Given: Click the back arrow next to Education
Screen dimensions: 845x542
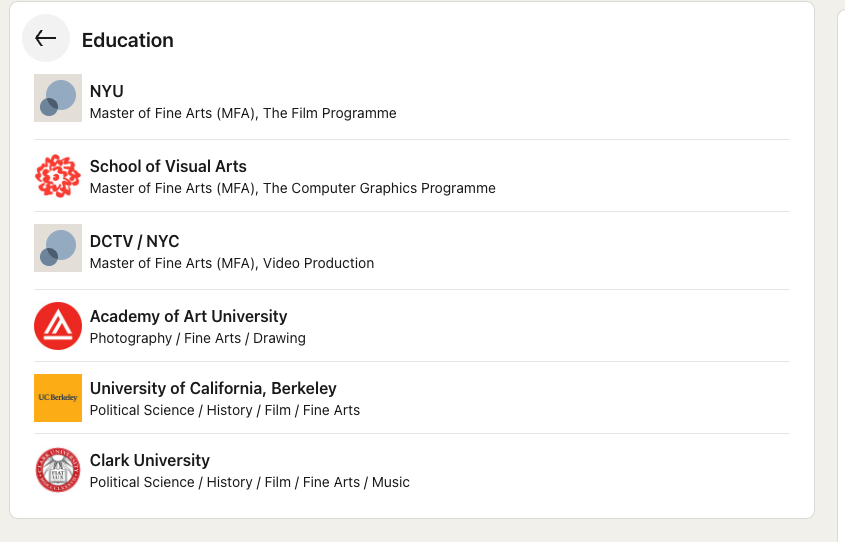Looking at the screenshot, I should coord(46,38).
